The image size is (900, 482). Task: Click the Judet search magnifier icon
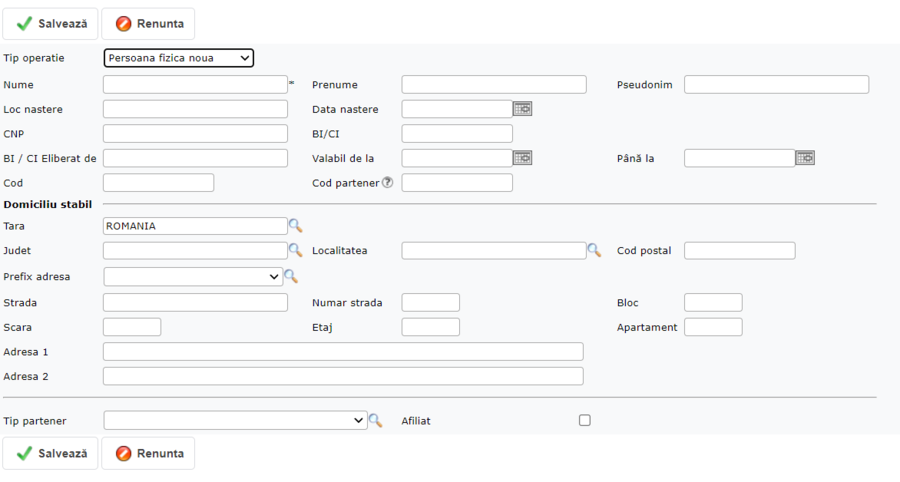(x=295, y=250)
